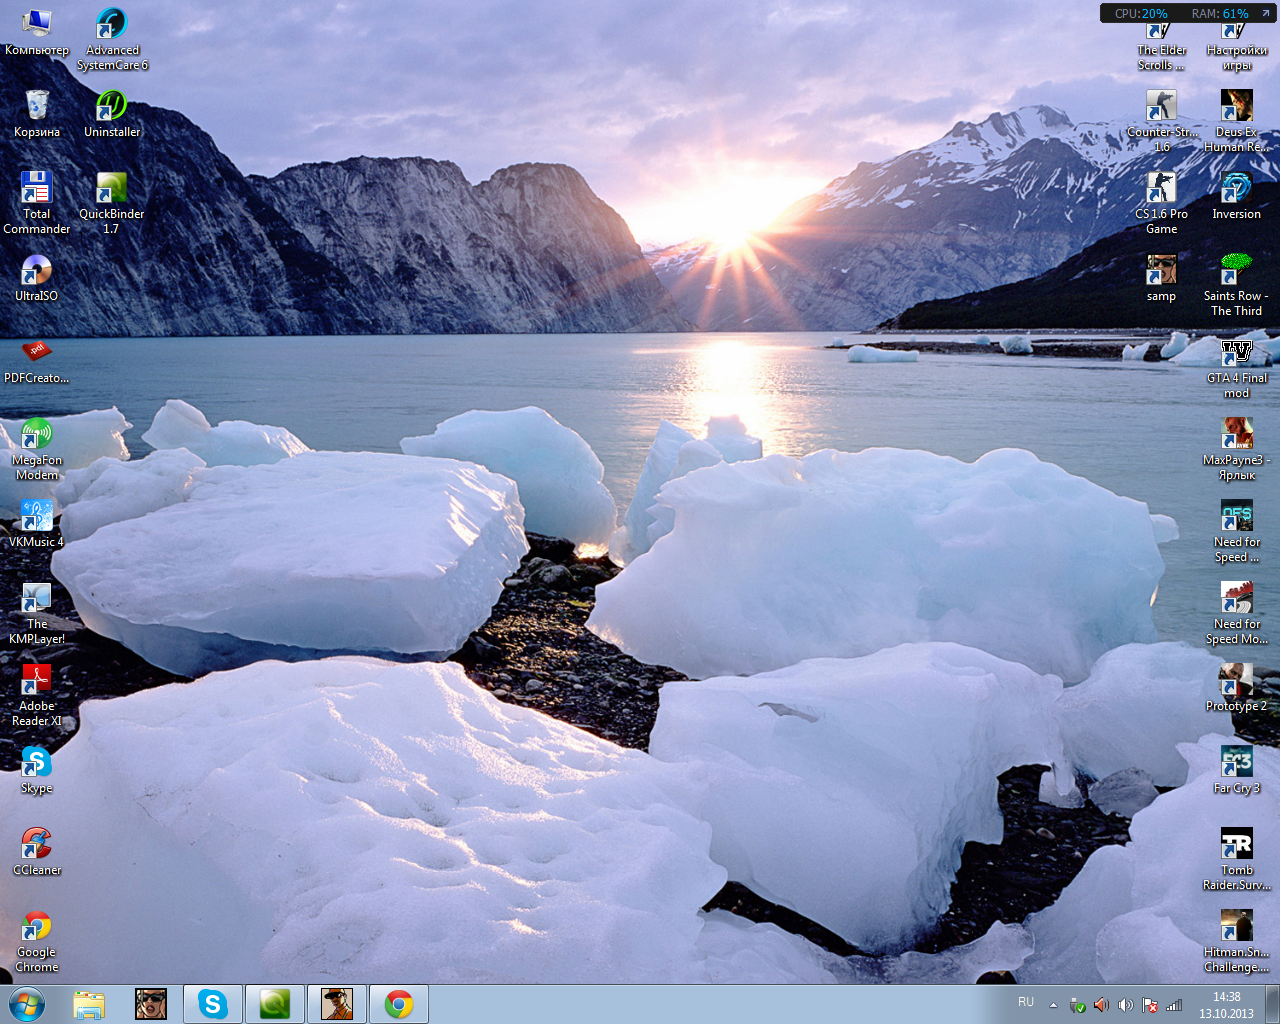Image resolution: width=1280 pixels, height=1024 pixels.
Task: Select the VKMusic 4 icon
Action: [37, 524]
